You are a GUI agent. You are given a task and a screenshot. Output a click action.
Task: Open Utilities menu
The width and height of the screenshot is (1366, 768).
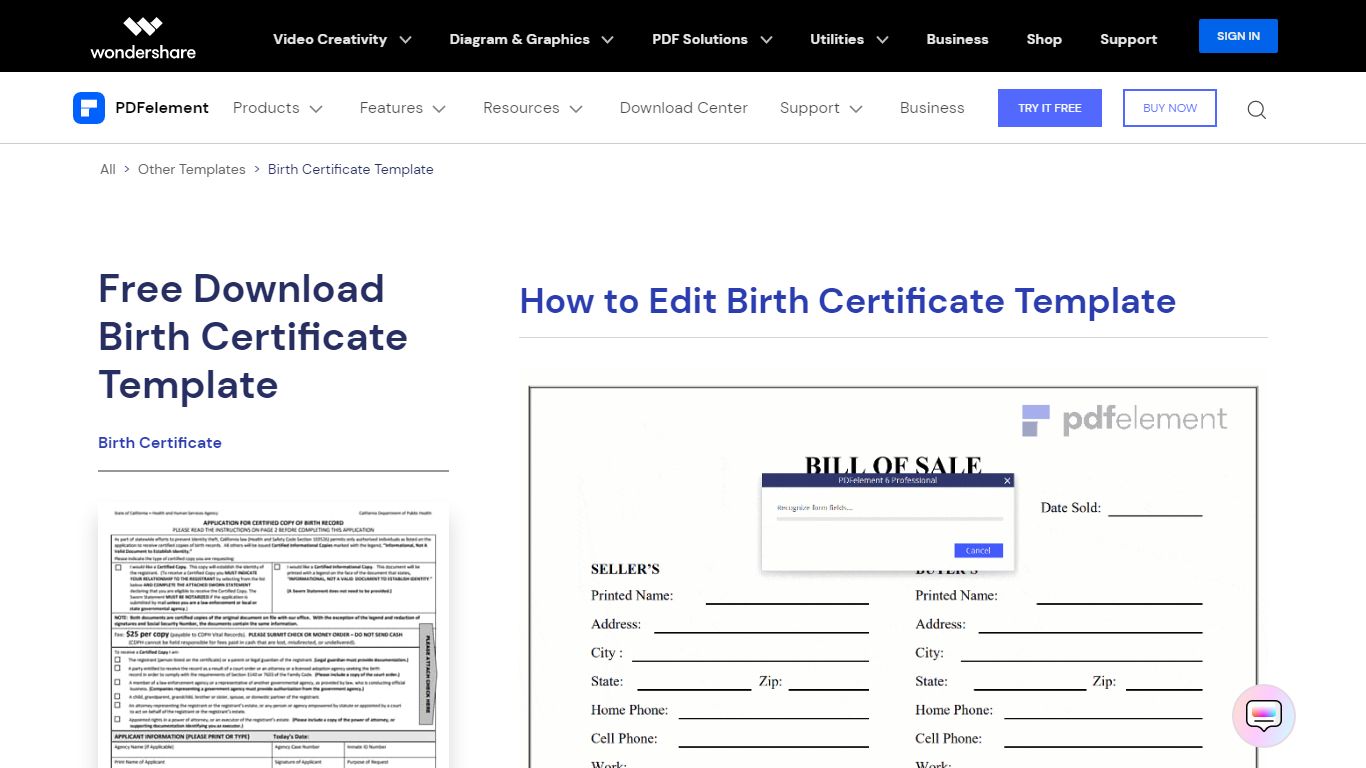point(837,39)
